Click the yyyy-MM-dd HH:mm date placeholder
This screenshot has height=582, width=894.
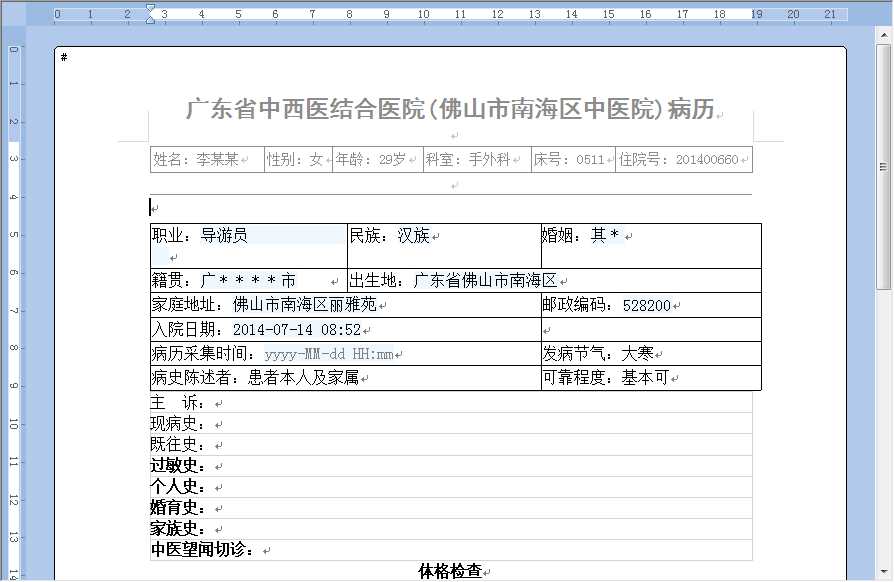click(329, 354)
